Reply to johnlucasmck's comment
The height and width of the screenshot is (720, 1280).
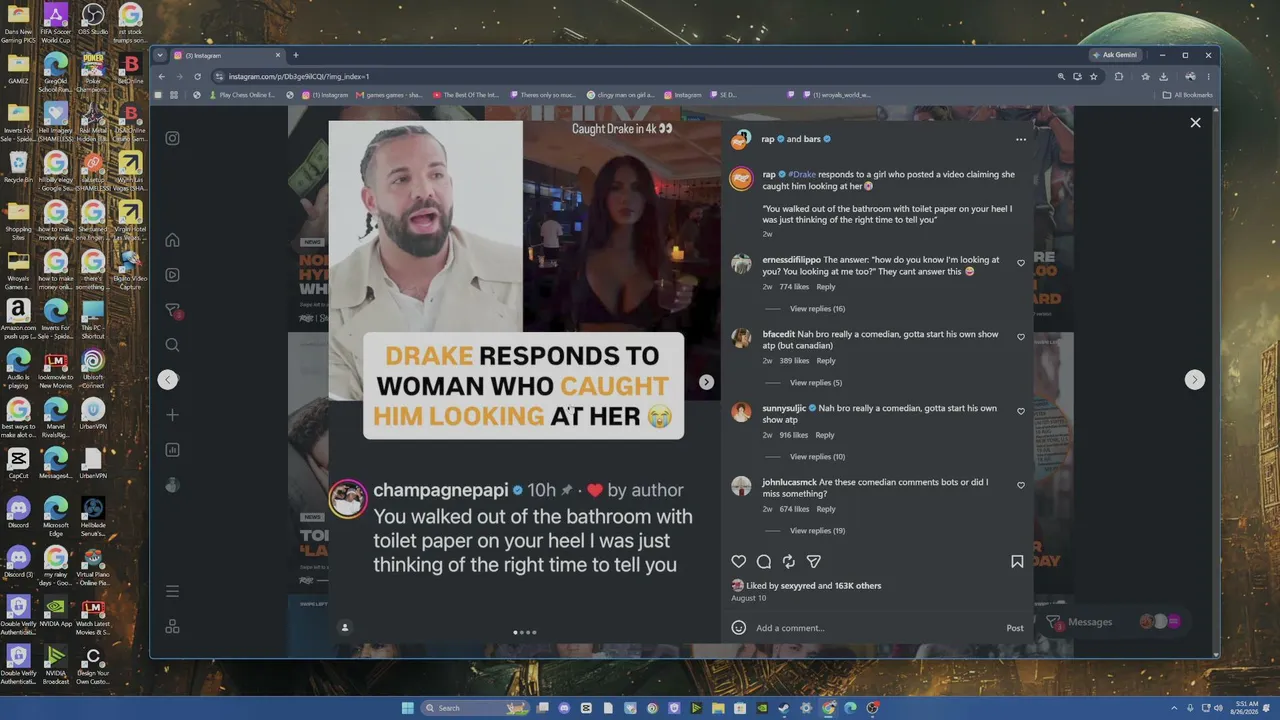point(826,509)
